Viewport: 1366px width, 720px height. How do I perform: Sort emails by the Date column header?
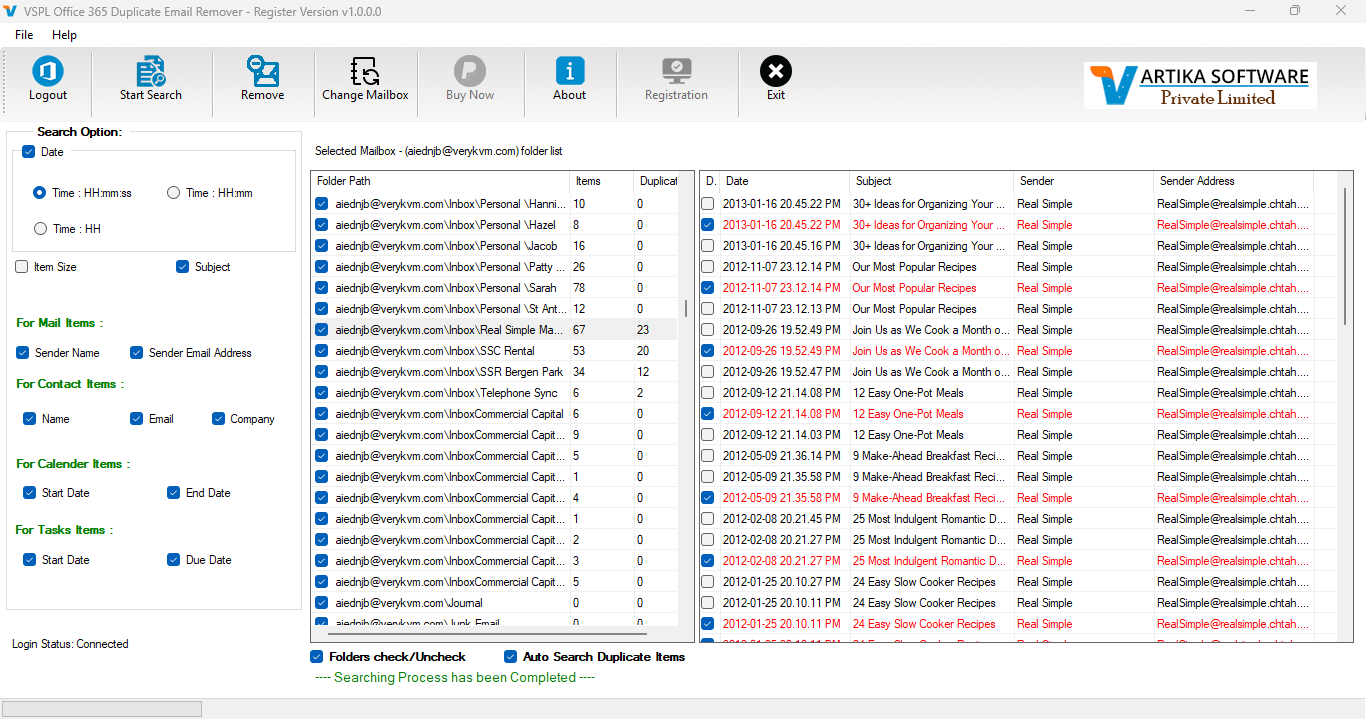point(785,181)
